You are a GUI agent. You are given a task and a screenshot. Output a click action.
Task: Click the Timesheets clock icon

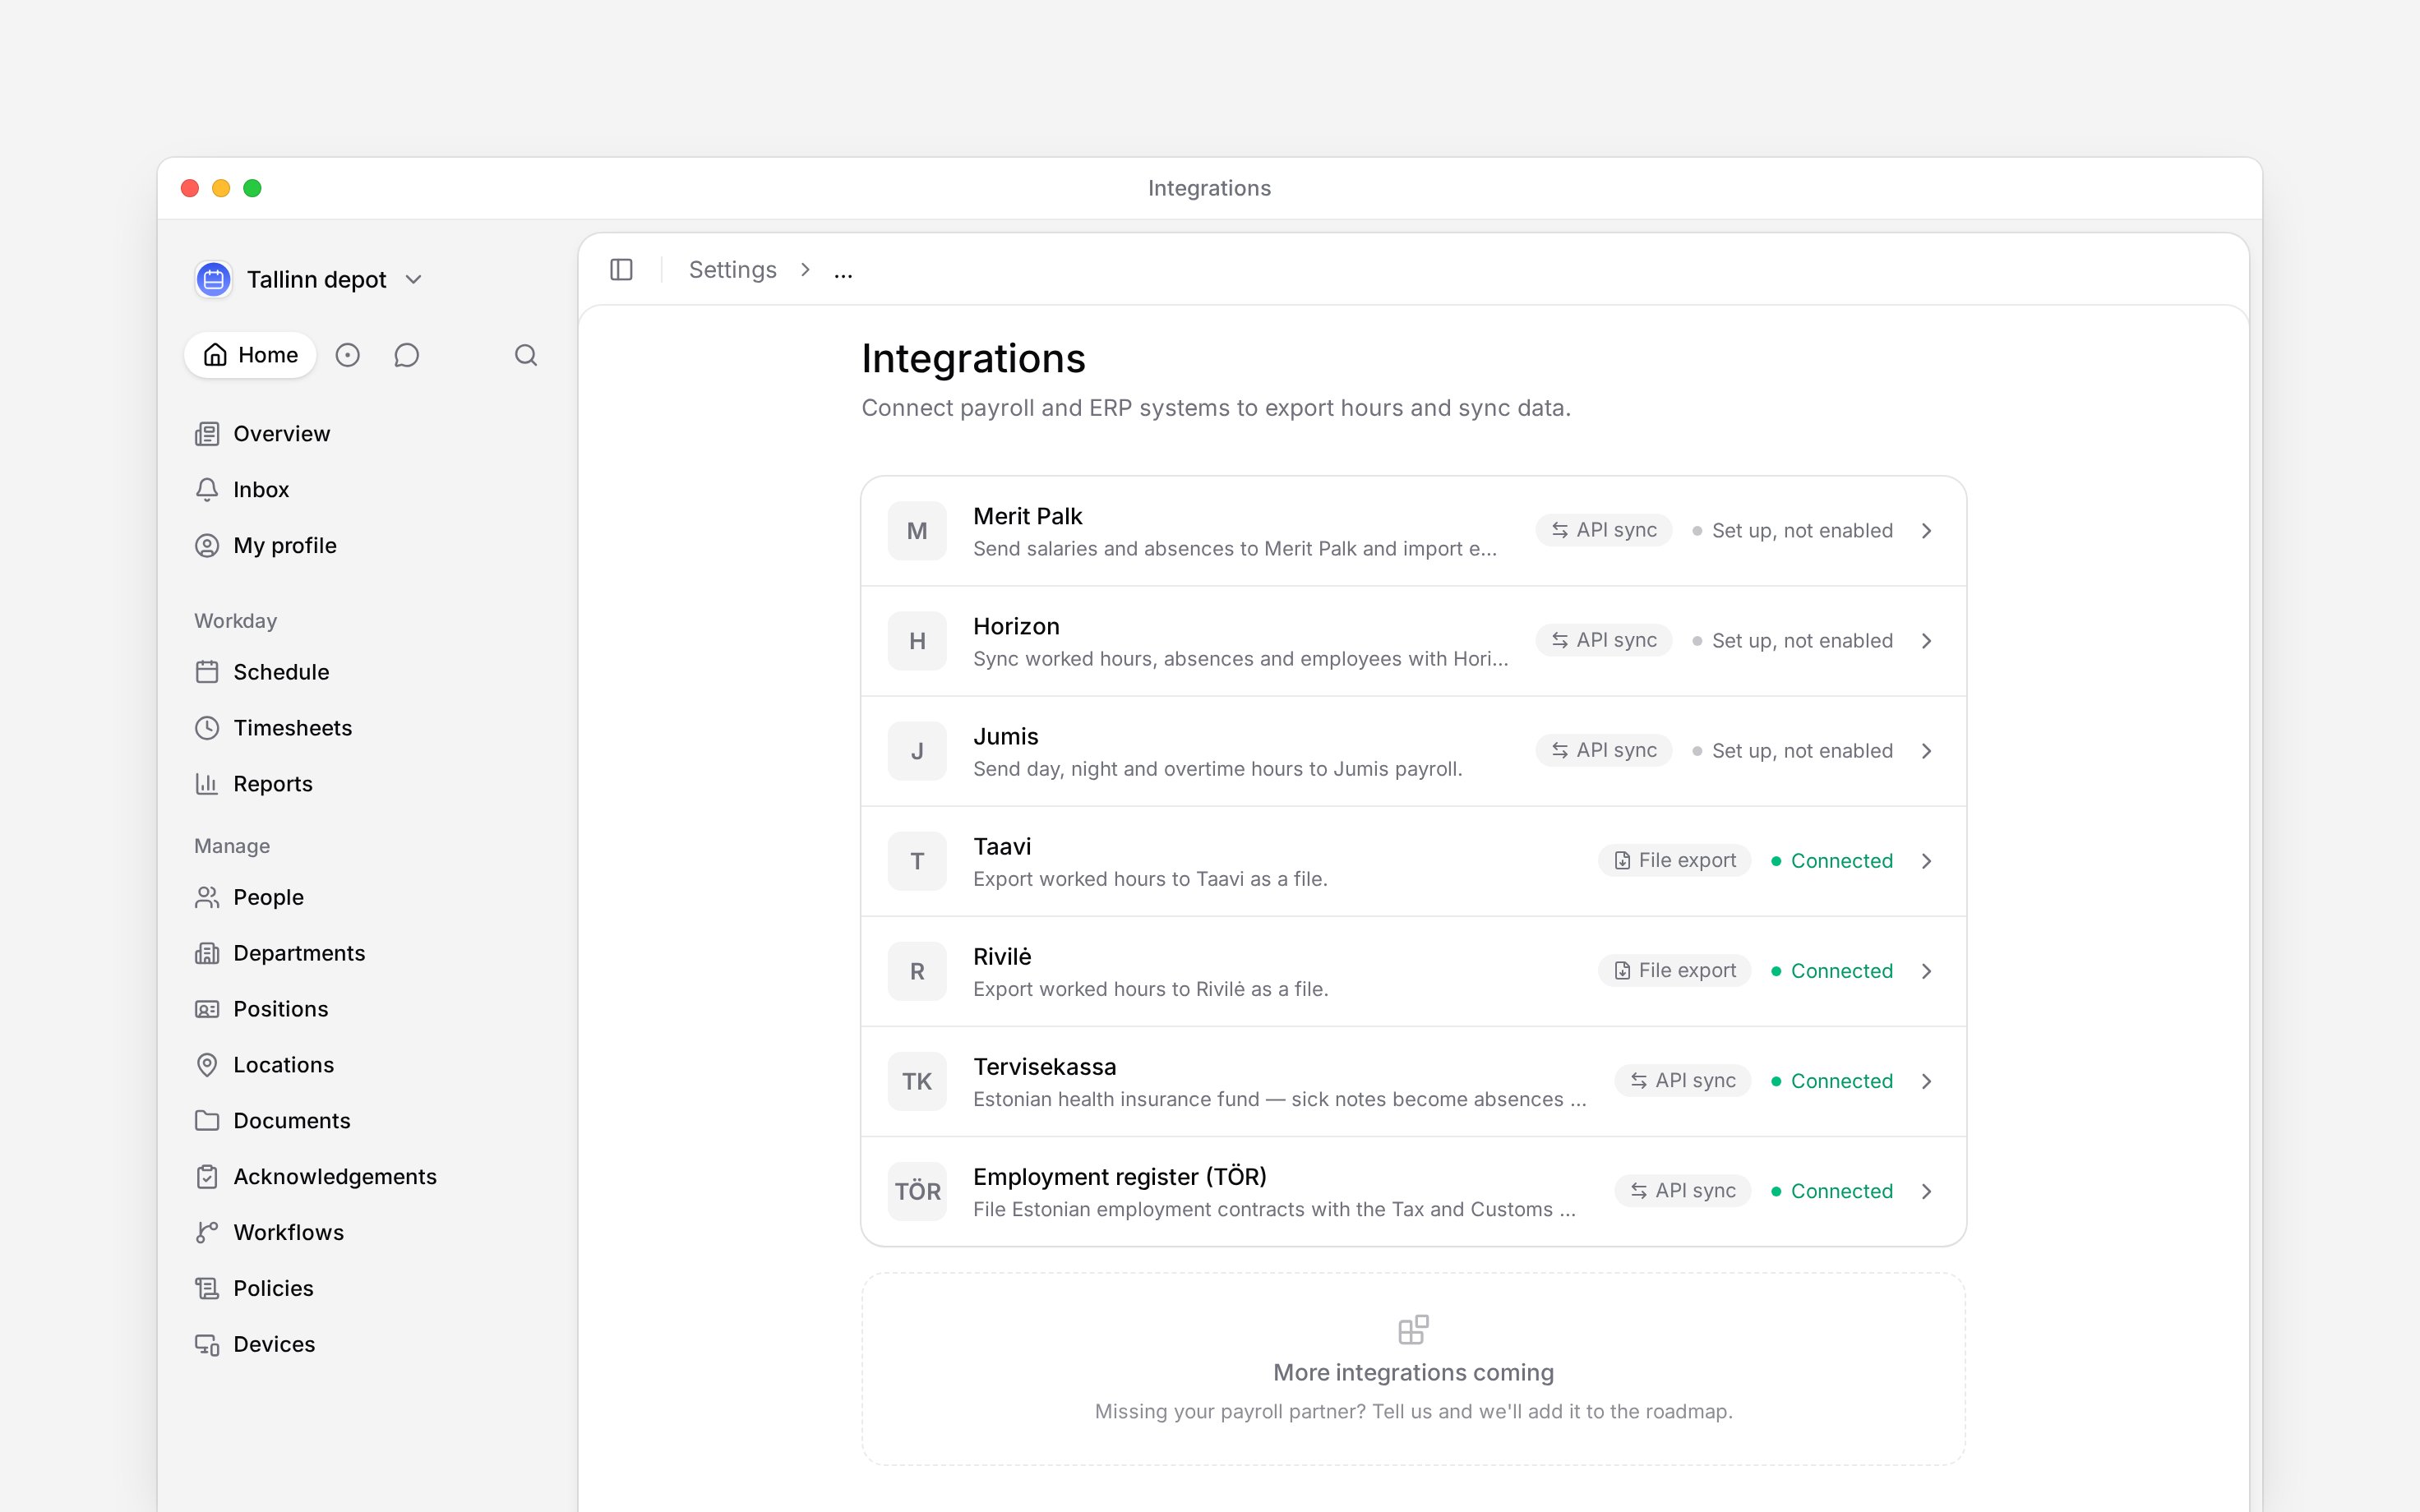tap(207, 728)
